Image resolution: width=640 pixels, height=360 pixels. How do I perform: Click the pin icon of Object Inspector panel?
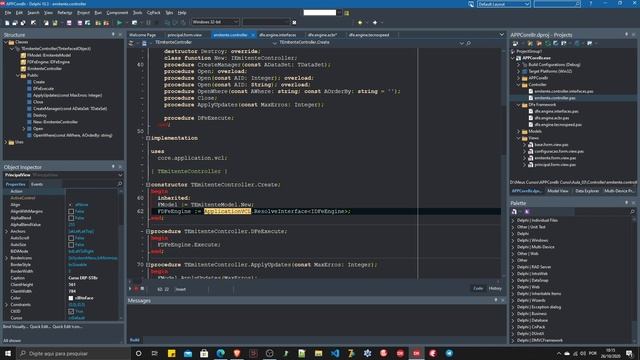click(113, 167)
